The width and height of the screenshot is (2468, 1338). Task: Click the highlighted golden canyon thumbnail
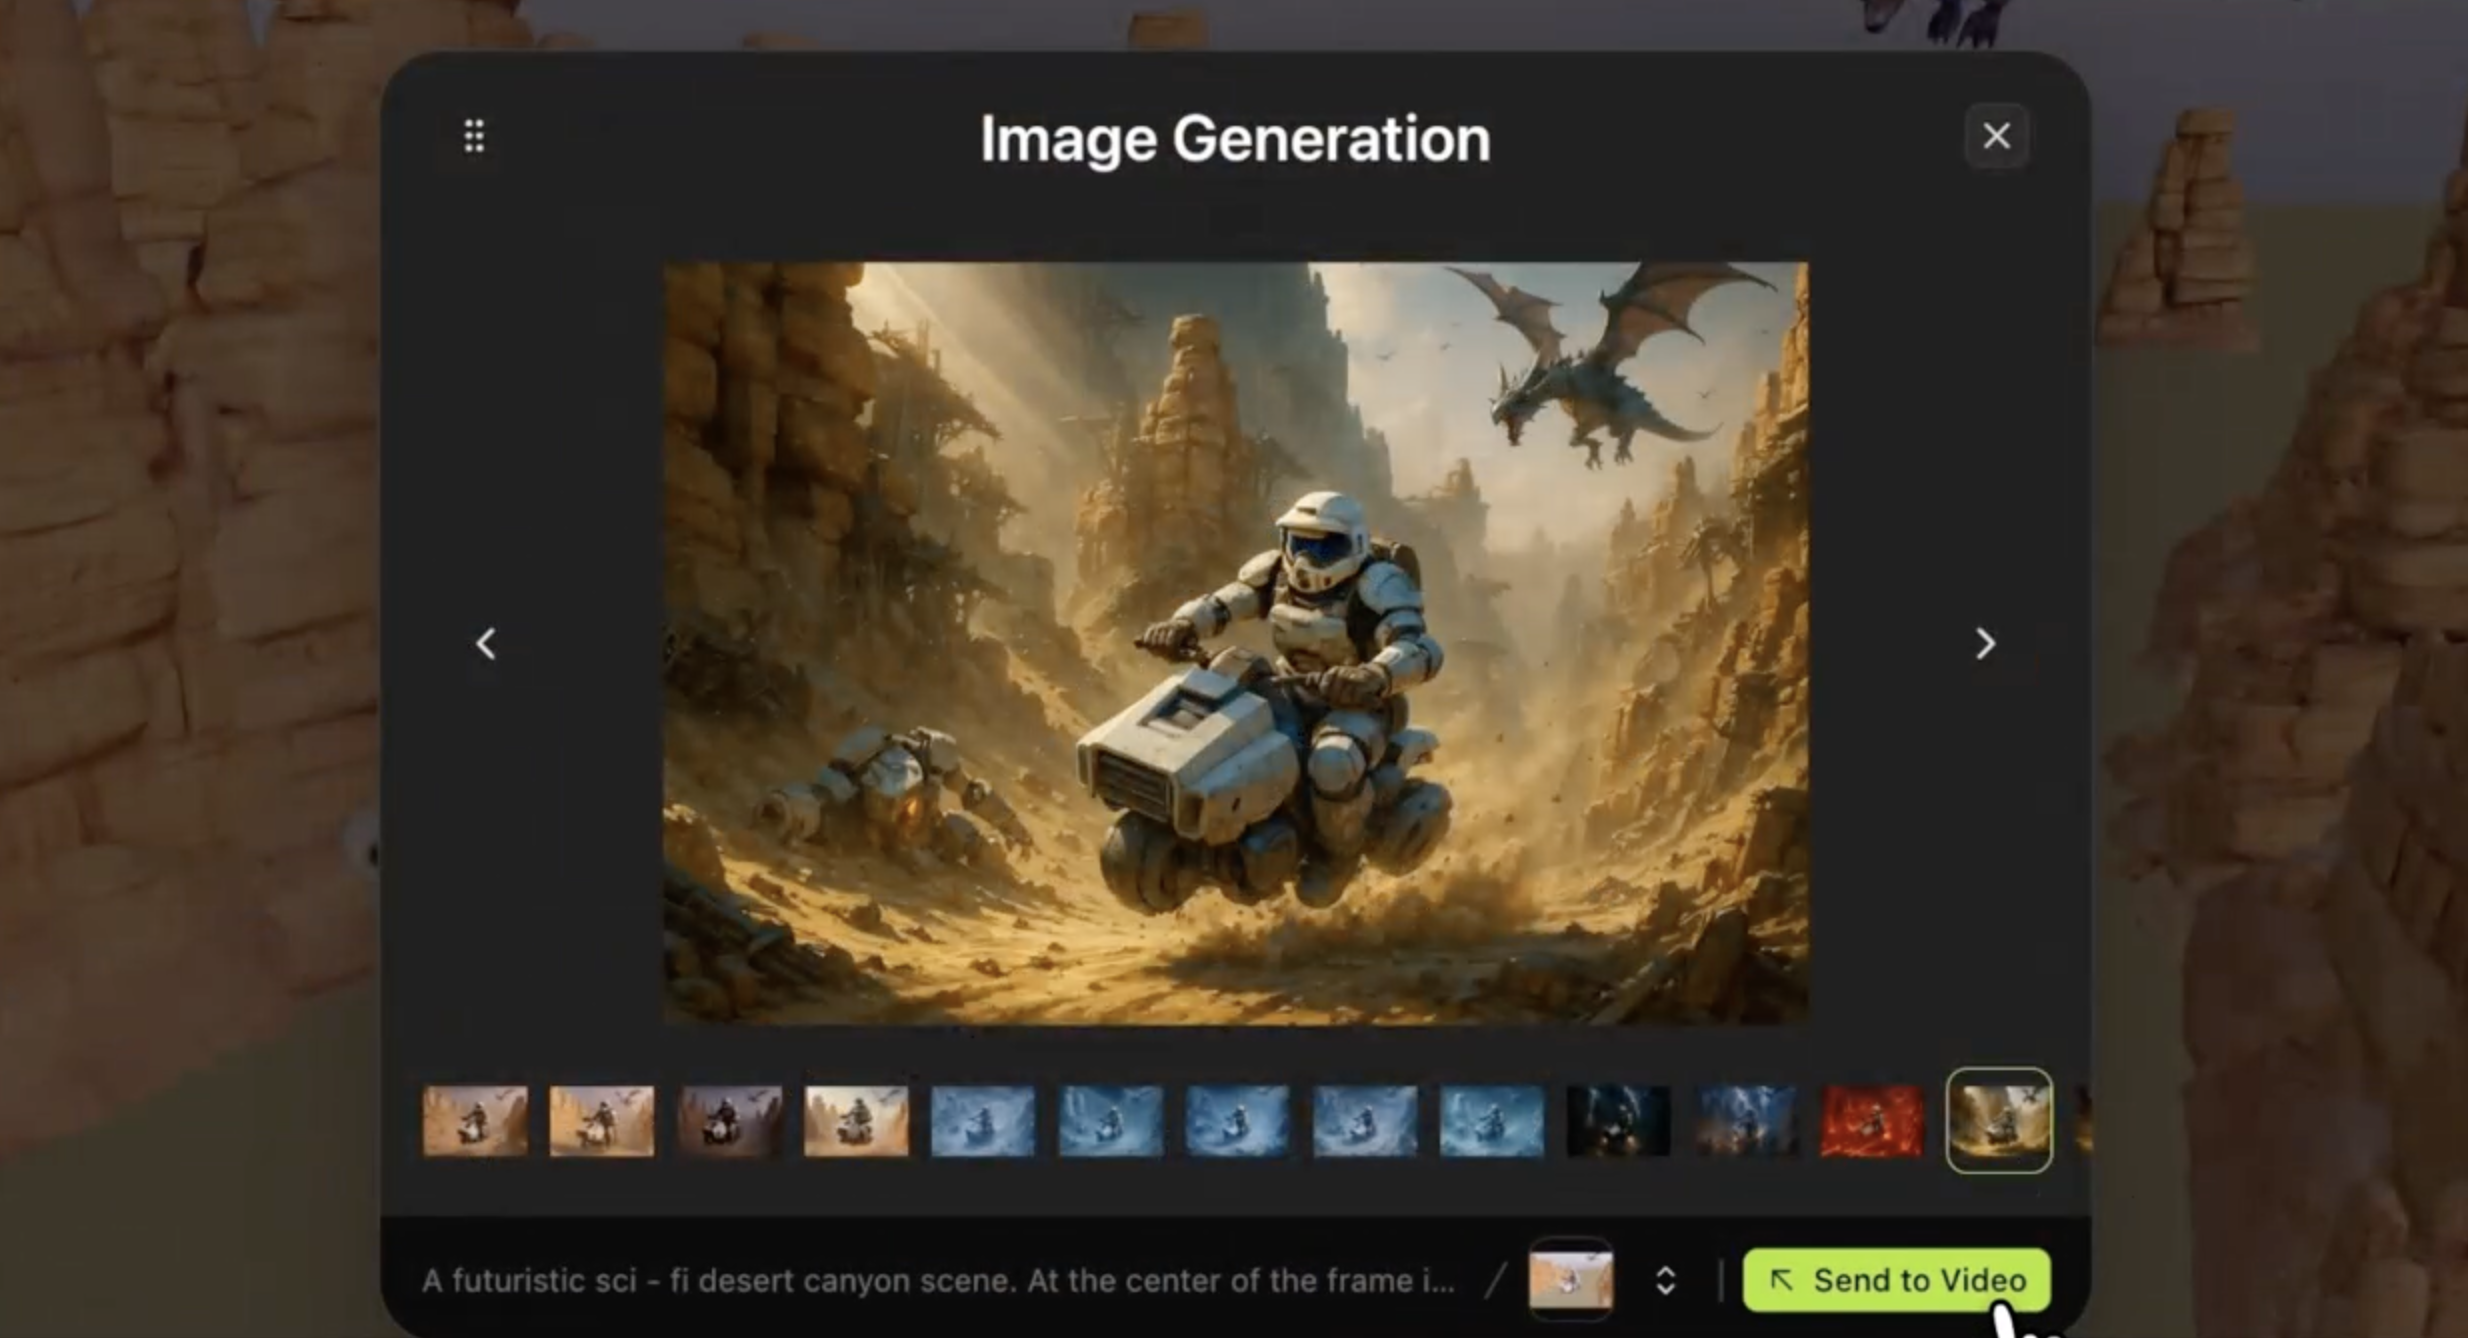pos(1999,1120)
